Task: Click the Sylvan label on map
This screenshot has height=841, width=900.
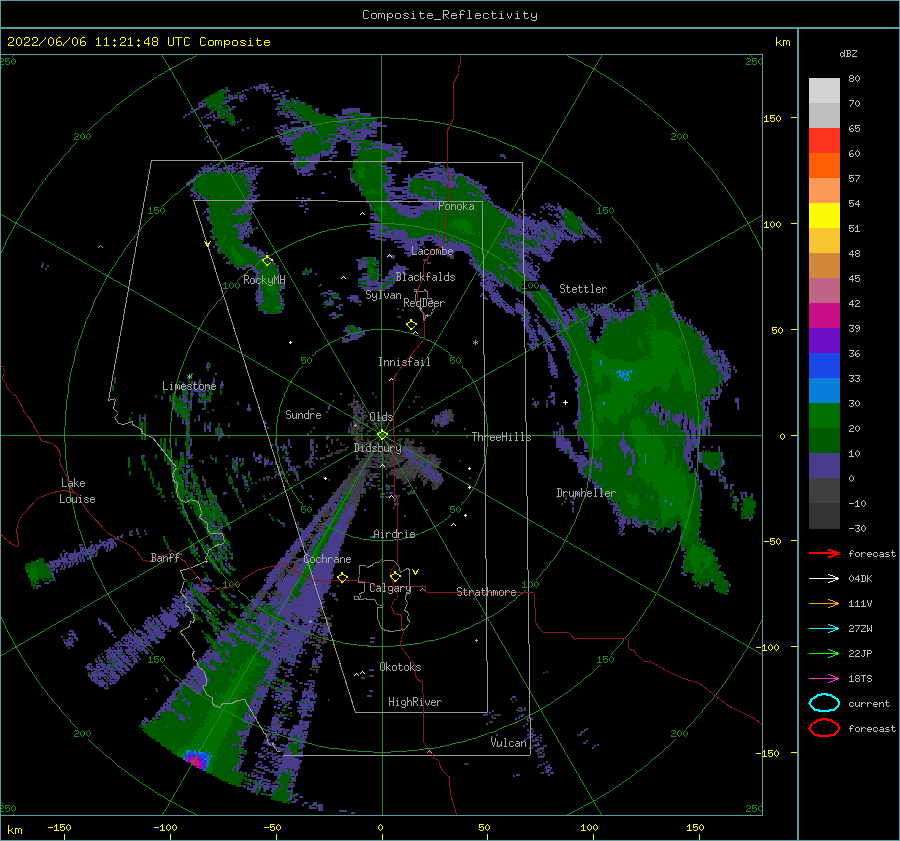Action: tap(383, 295)
